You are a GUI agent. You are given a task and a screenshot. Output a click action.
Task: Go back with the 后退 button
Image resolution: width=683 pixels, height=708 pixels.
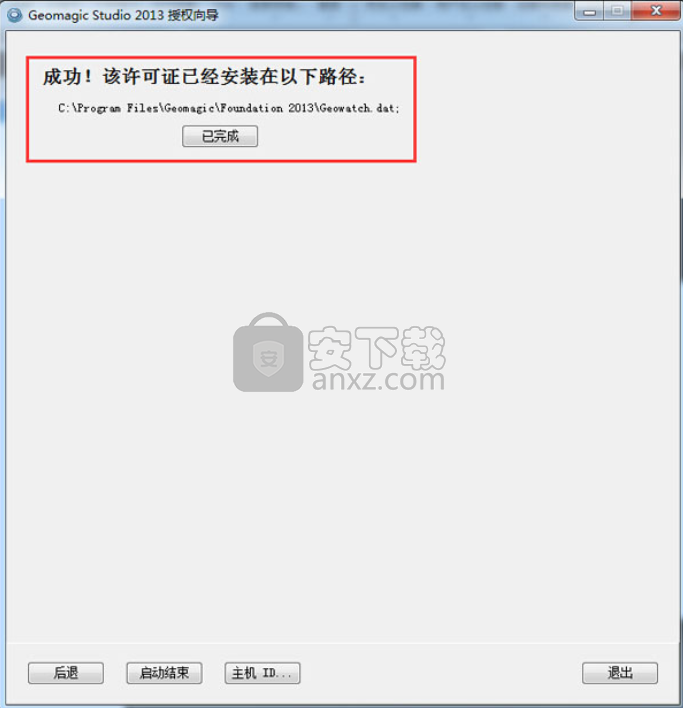click(66, 673)
